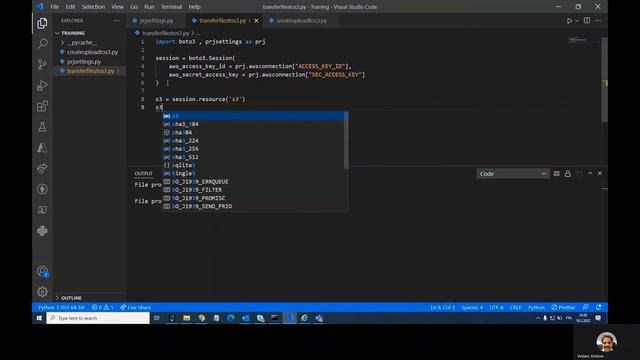Select transferfilestos3.py in the explorer
Viewport: 640px width, 360px height.
(x=90, y=71)
